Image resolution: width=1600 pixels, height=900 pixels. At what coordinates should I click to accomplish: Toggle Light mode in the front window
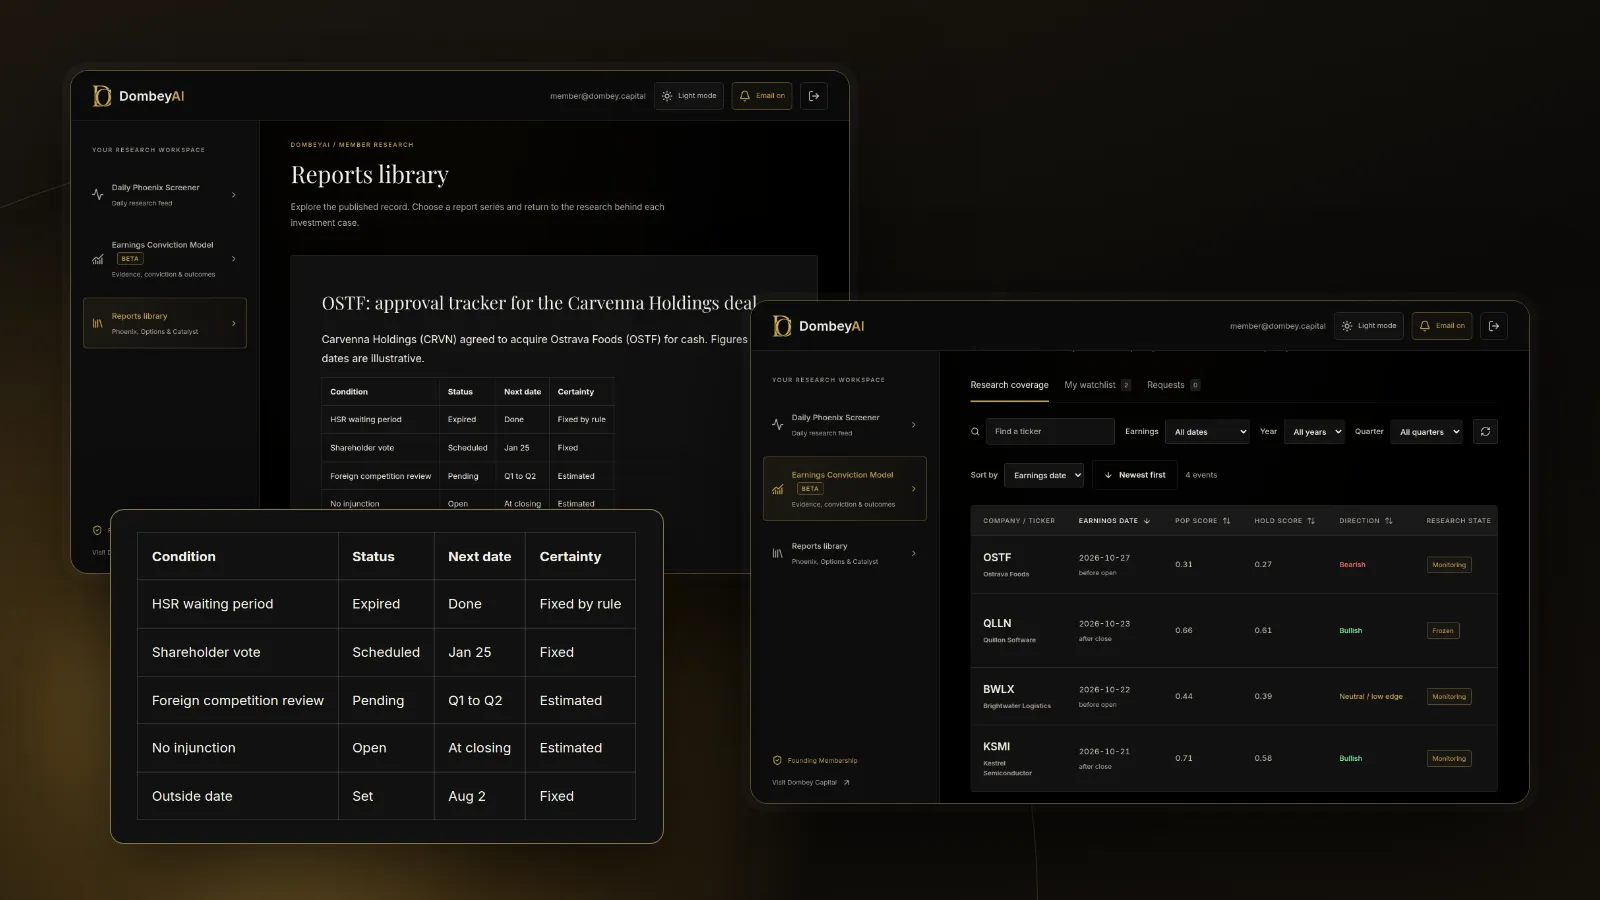click(1368, 326)
